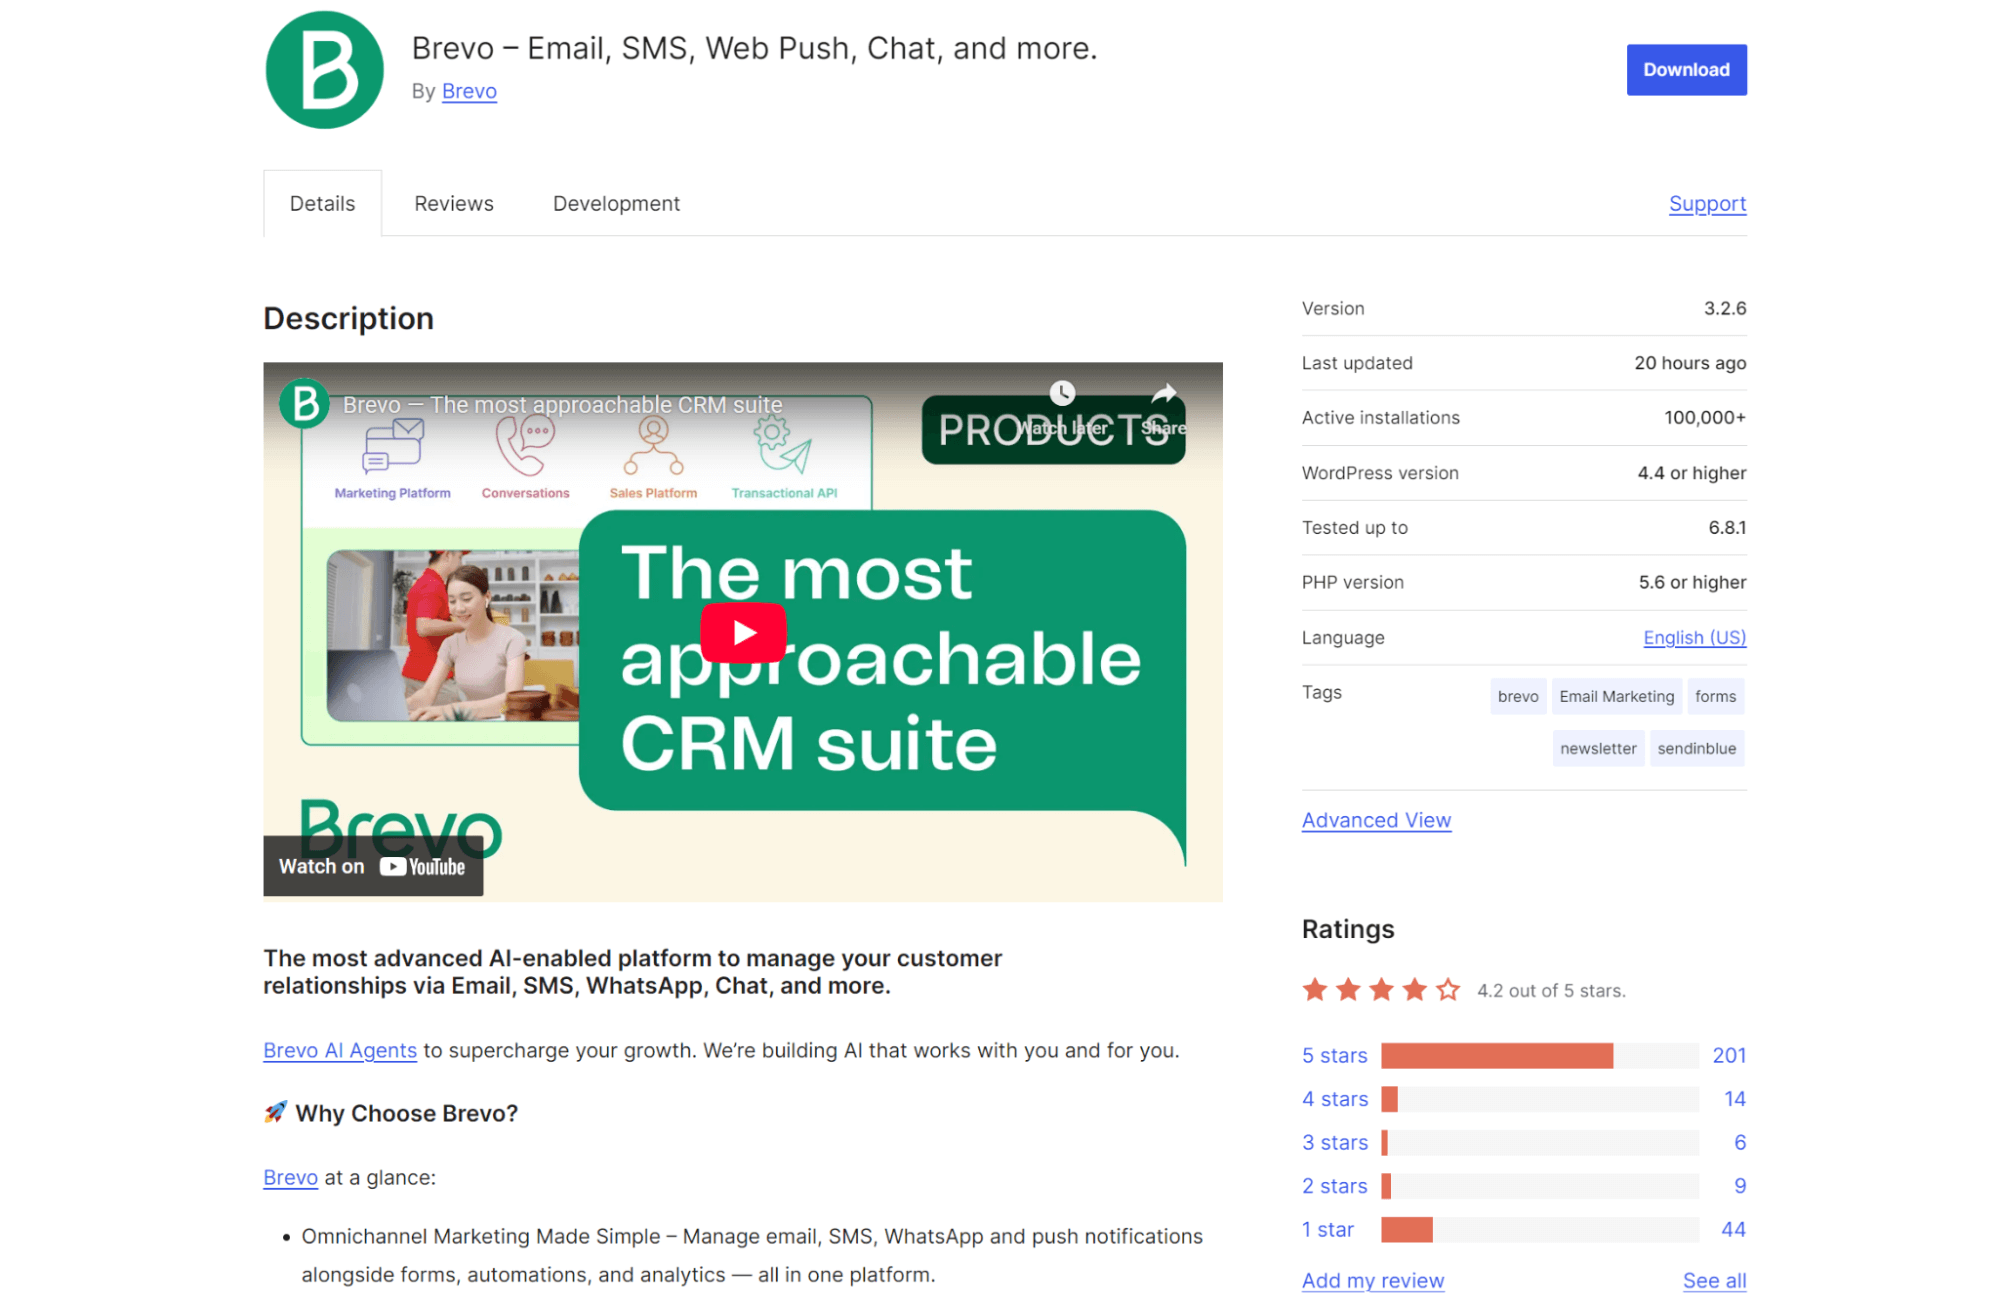Viewport: 1999px width, 1296px height.
Task: Click the first filled rating star
Action: pyautogui.click(x=1315, y=990)
